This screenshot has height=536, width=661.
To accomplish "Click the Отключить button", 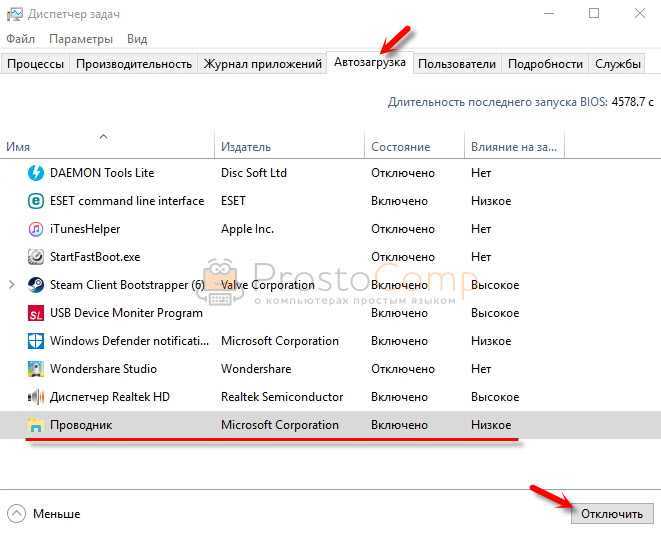I will click(612, 514).
